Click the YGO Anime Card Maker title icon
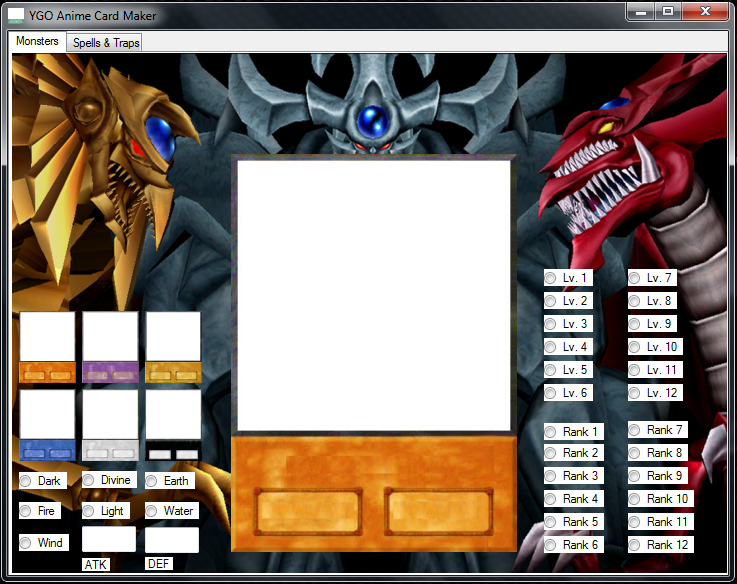 tap(16, 16)
